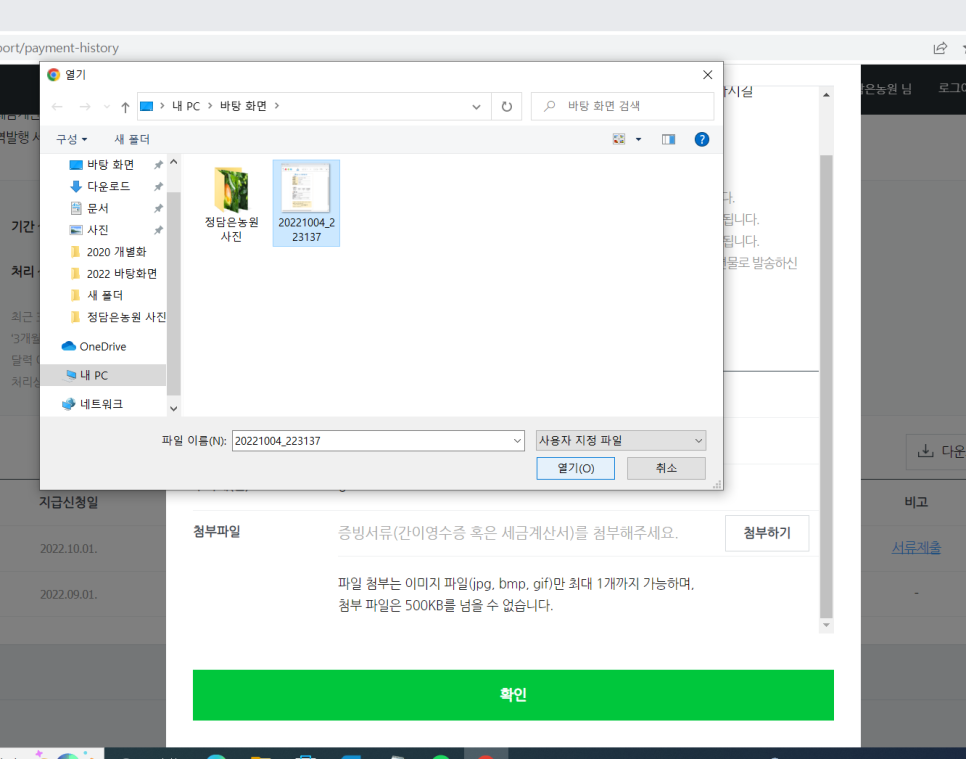Click the Chrome icon in the taskbar
This screenshot has height=759, width=966.
click(485, 755)
